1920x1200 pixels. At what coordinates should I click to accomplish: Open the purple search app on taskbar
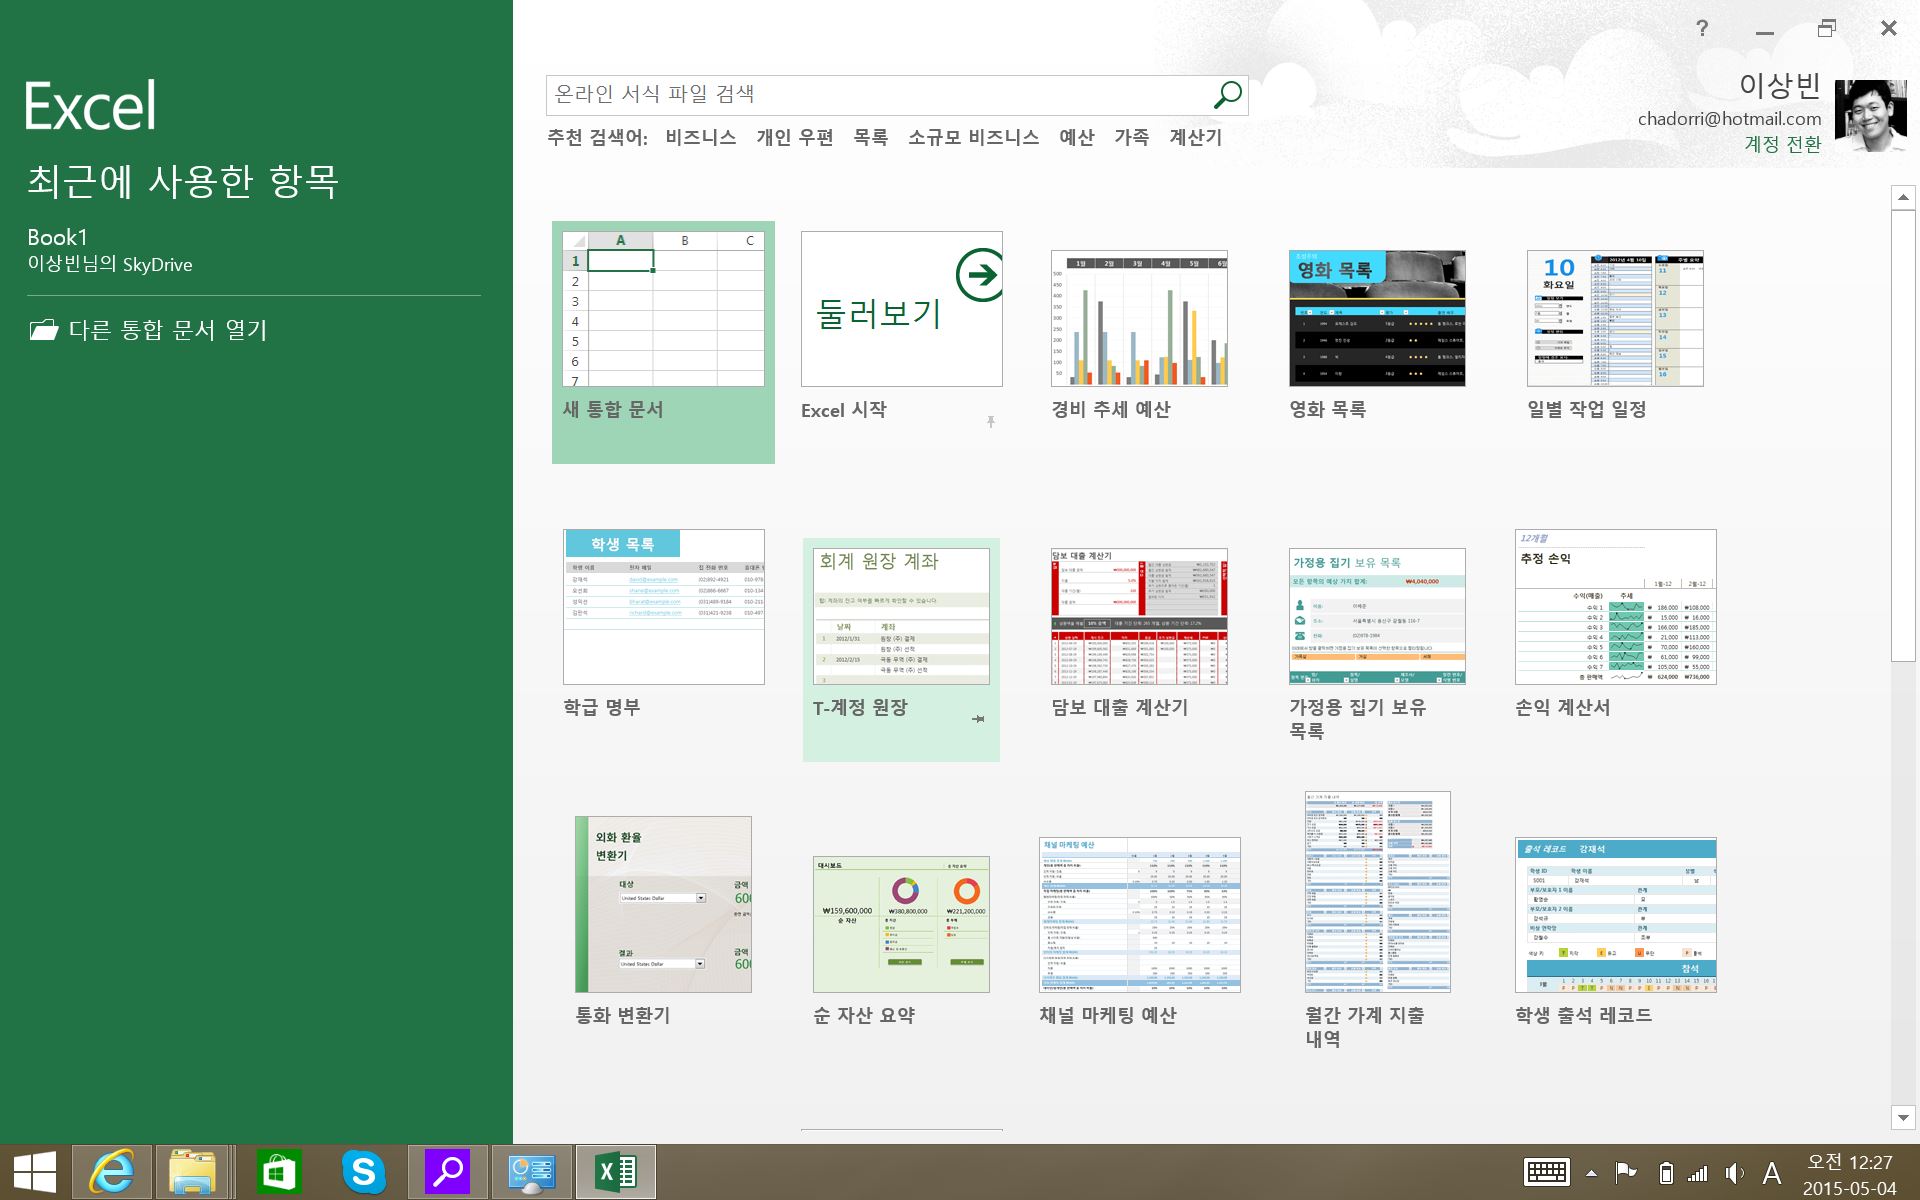(448, 1172)
